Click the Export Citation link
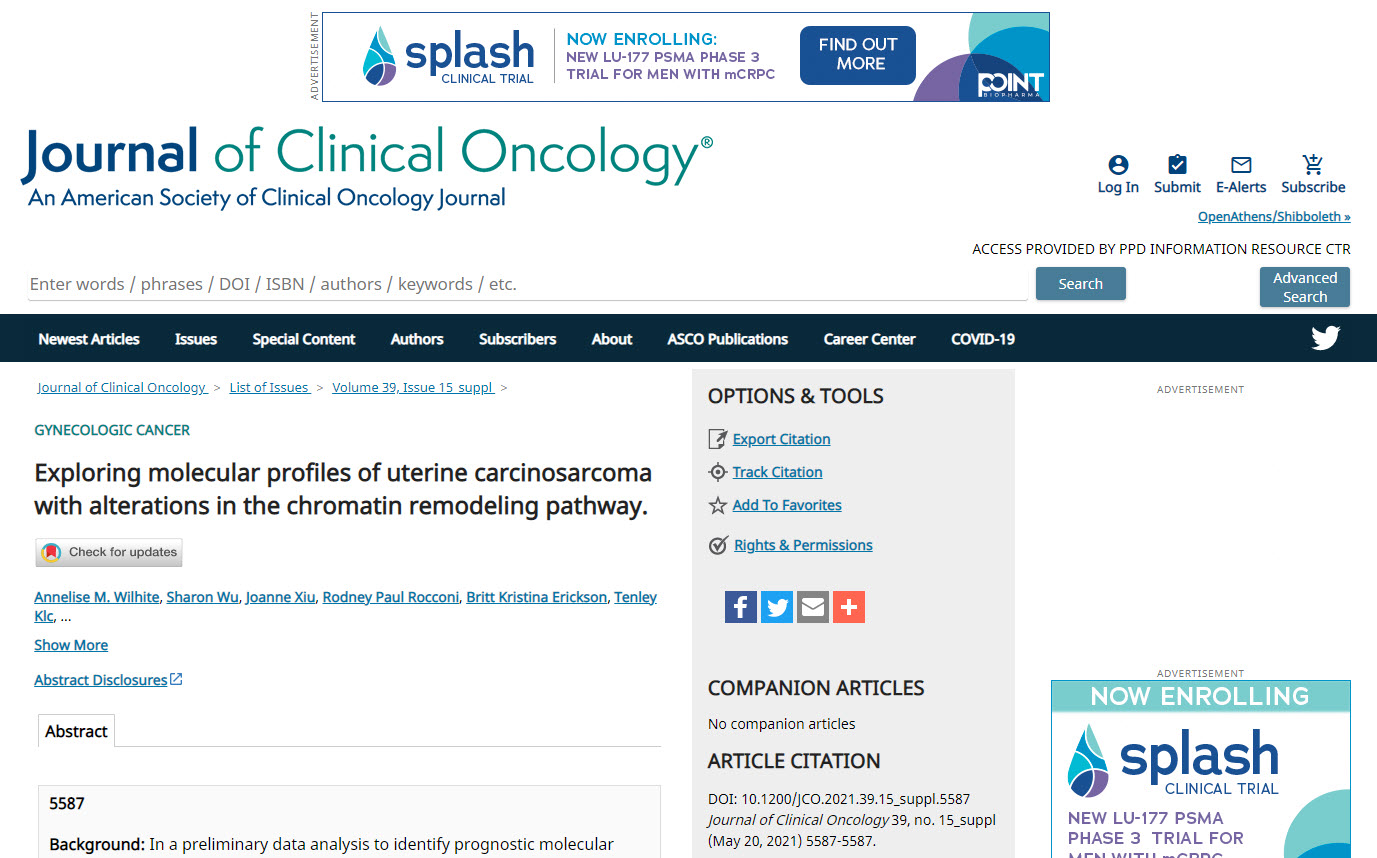This screenshot has height=858, width=1377. point(781,439)
